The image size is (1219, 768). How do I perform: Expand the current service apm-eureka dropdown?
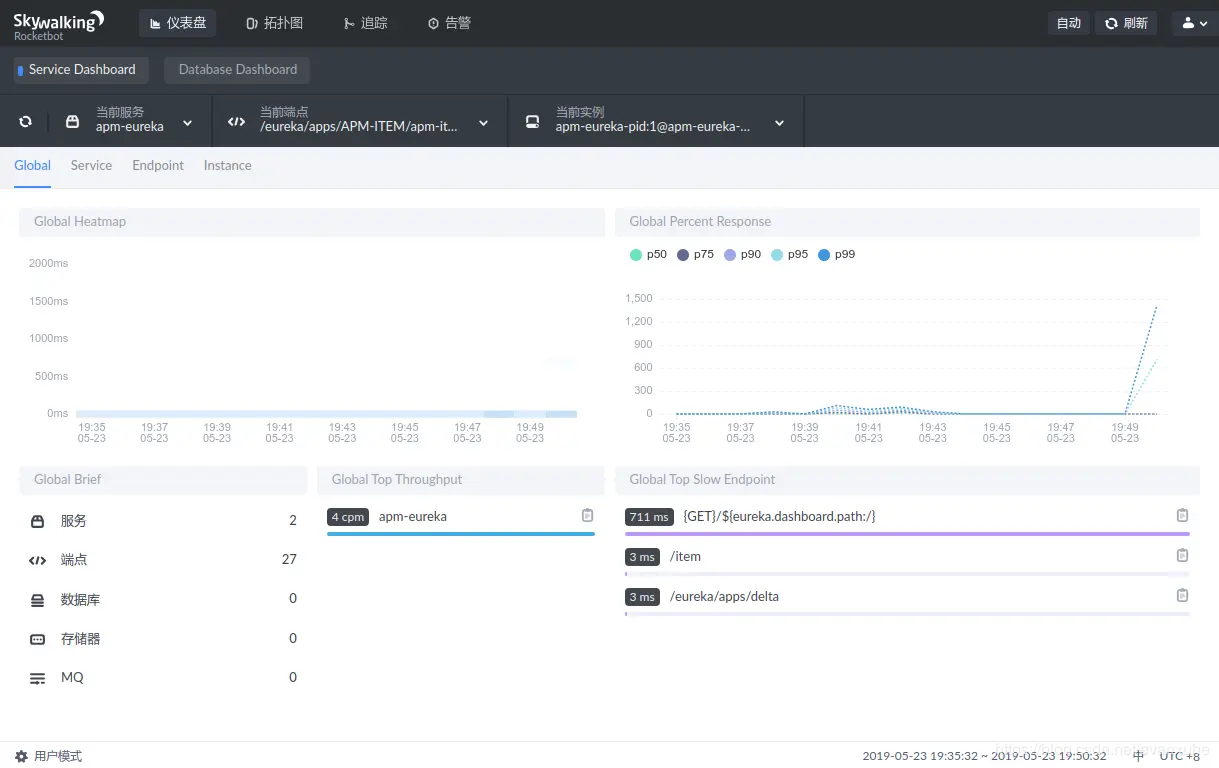[x=129, y=122]
